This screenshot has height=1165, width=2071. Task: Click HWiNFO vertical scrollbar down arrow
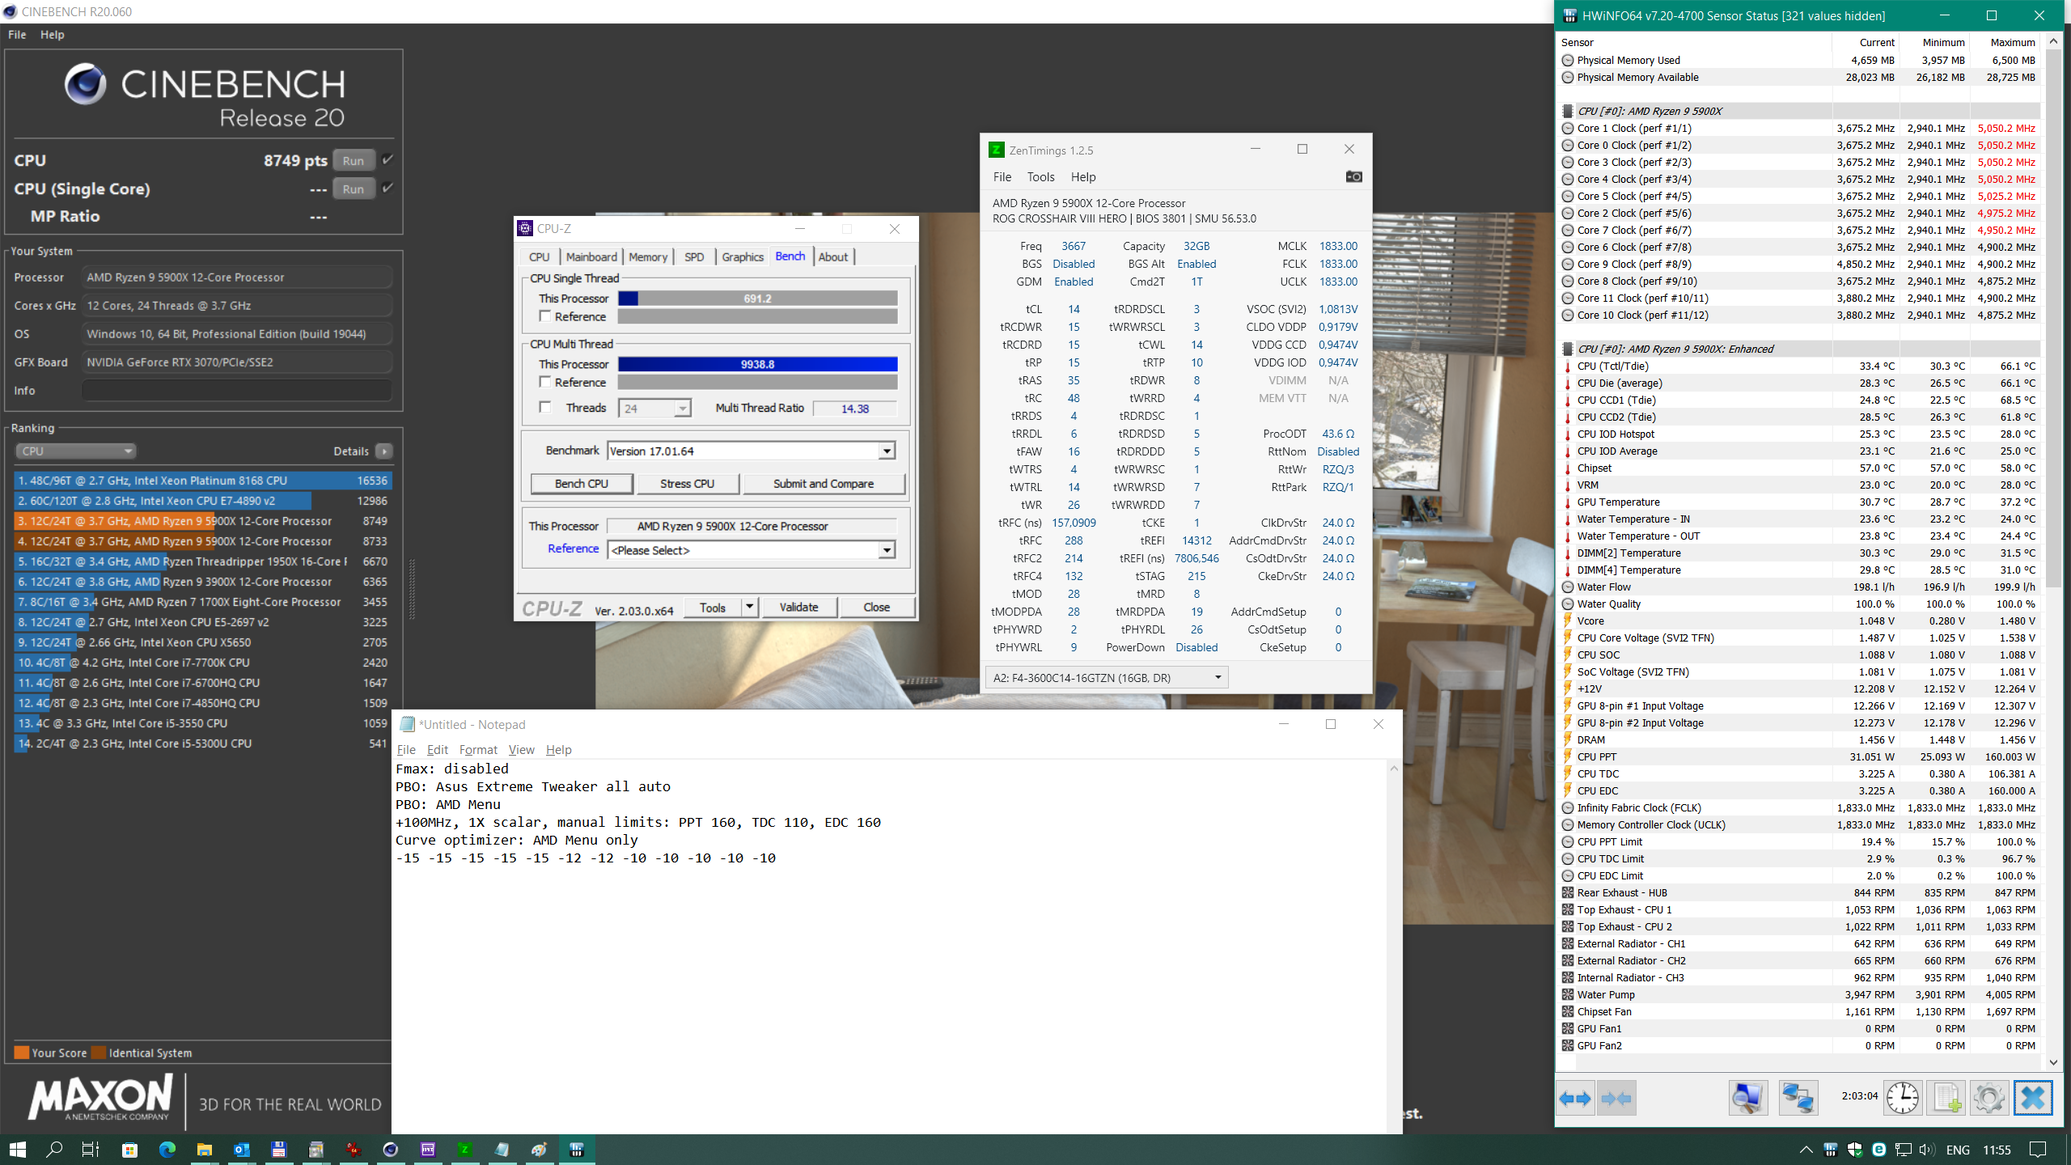point(2054,1062)
